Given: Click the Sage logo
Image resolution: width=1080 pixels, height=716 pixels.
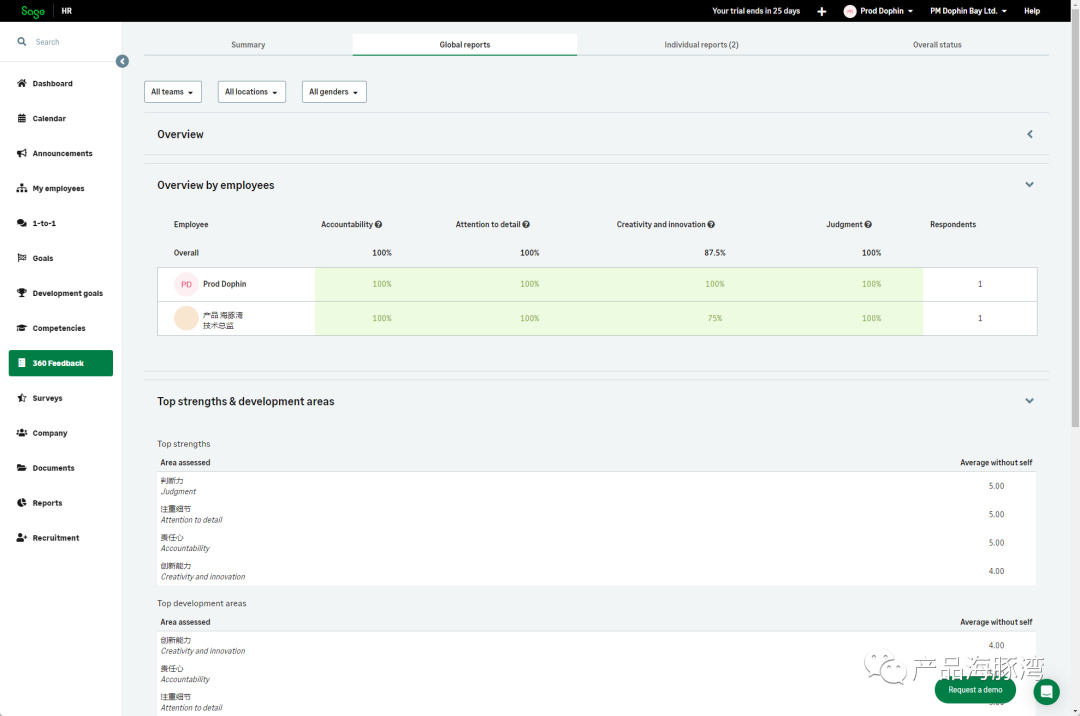Looking at the screenshot, I should 32,11.
